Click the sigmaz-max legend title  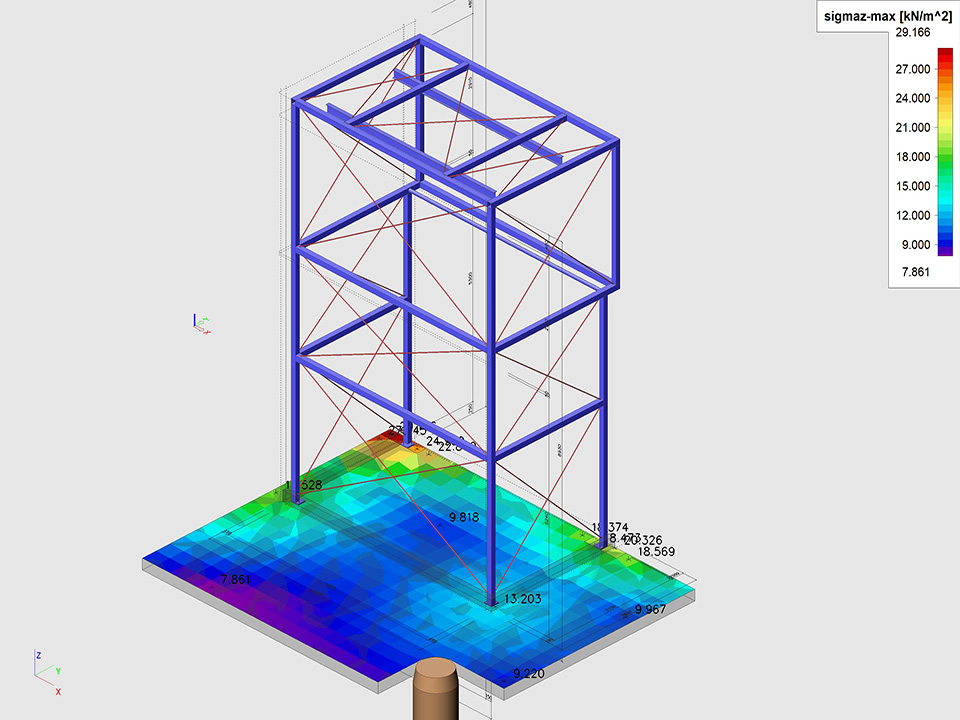click(886, 14)
